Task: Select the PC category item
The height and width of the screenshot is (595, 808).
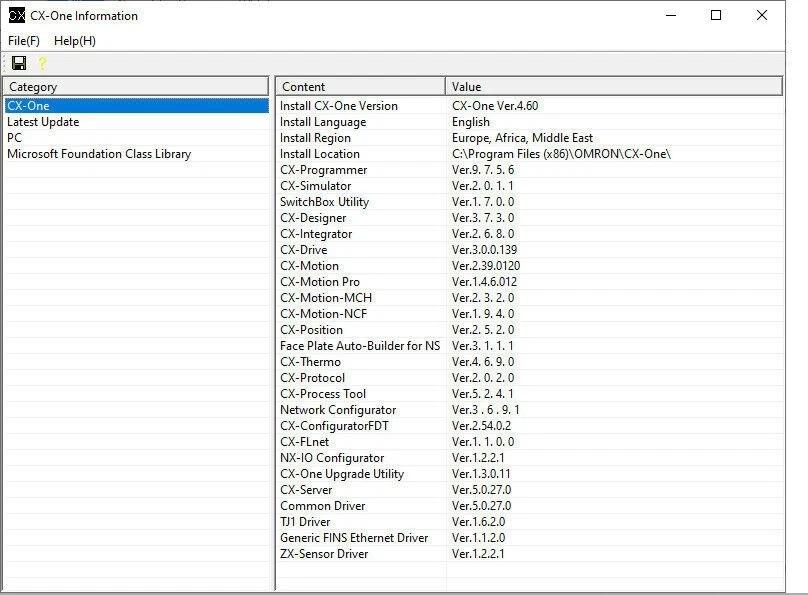Action: (x=15, y=138)
